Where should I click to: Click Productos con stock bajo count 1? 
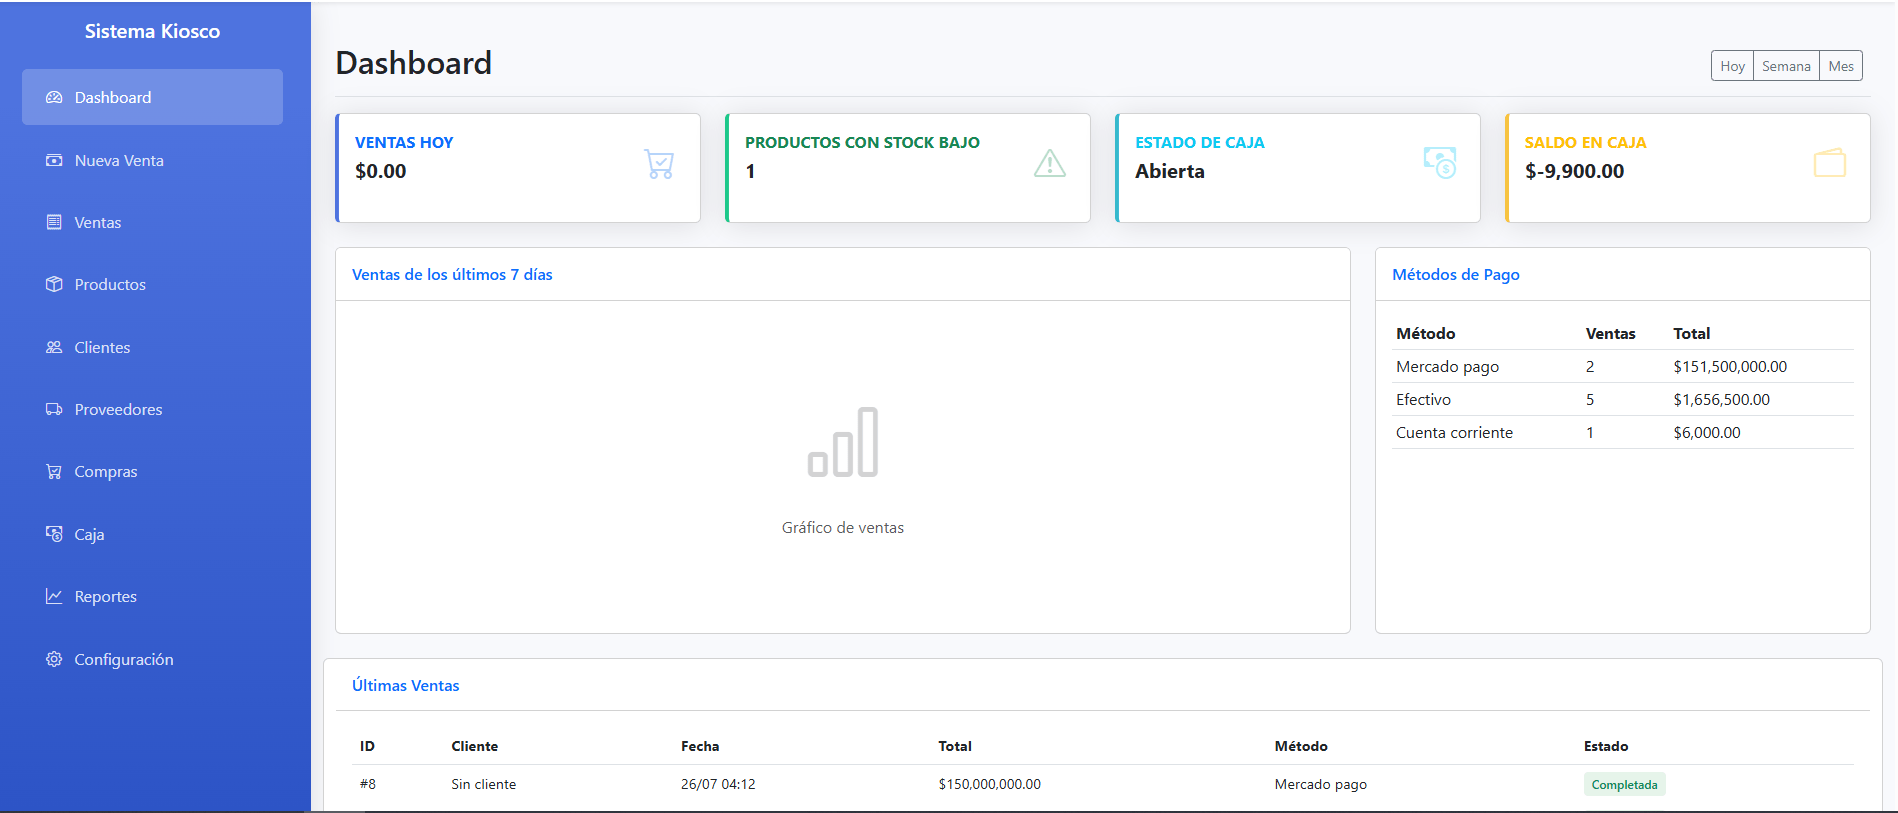point(750,171)
